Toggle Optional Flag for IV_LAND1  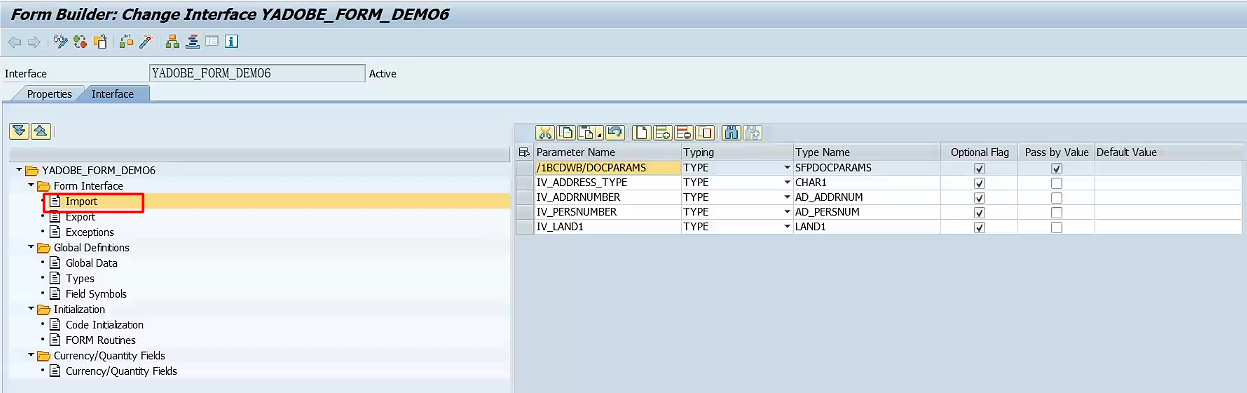click(979, 228)
